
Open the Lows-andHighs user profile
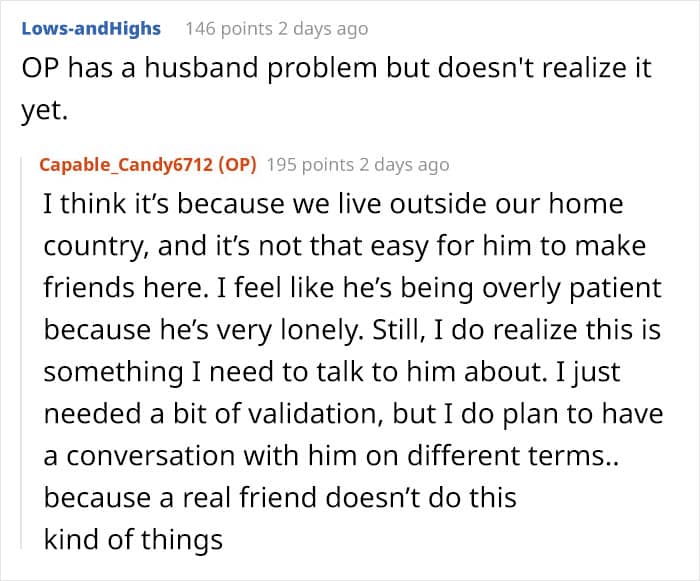[90, 28]
